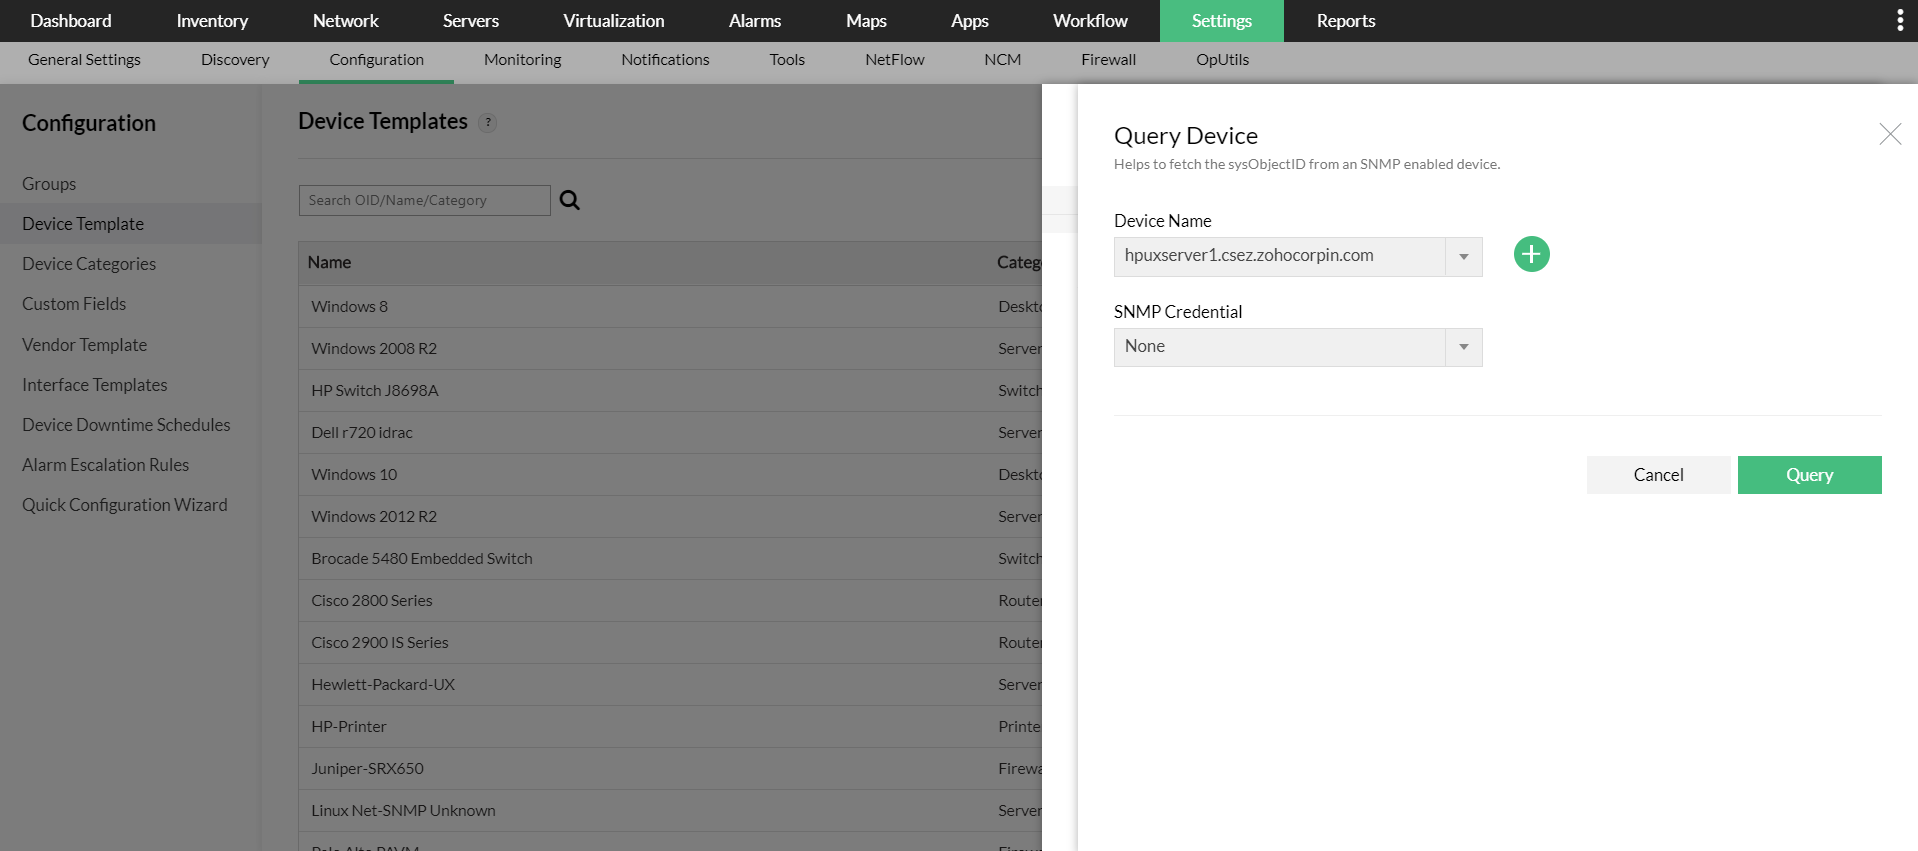
Task: Open the Juniper-SRX650 template
Action: pyautogui.click(x=368, y=769)
